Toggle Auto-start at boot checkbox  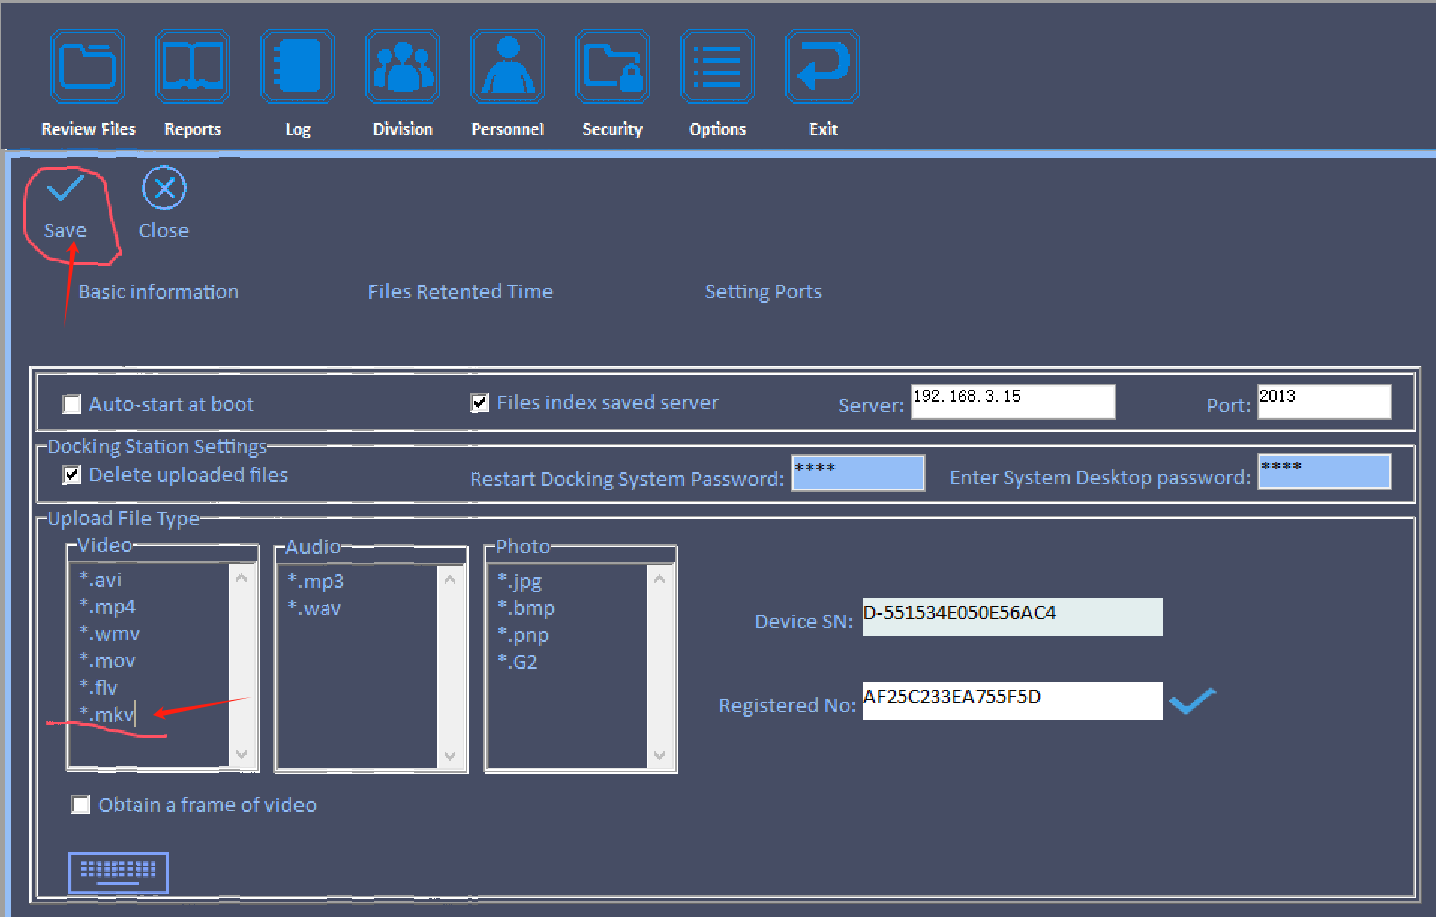coord(72,404)
